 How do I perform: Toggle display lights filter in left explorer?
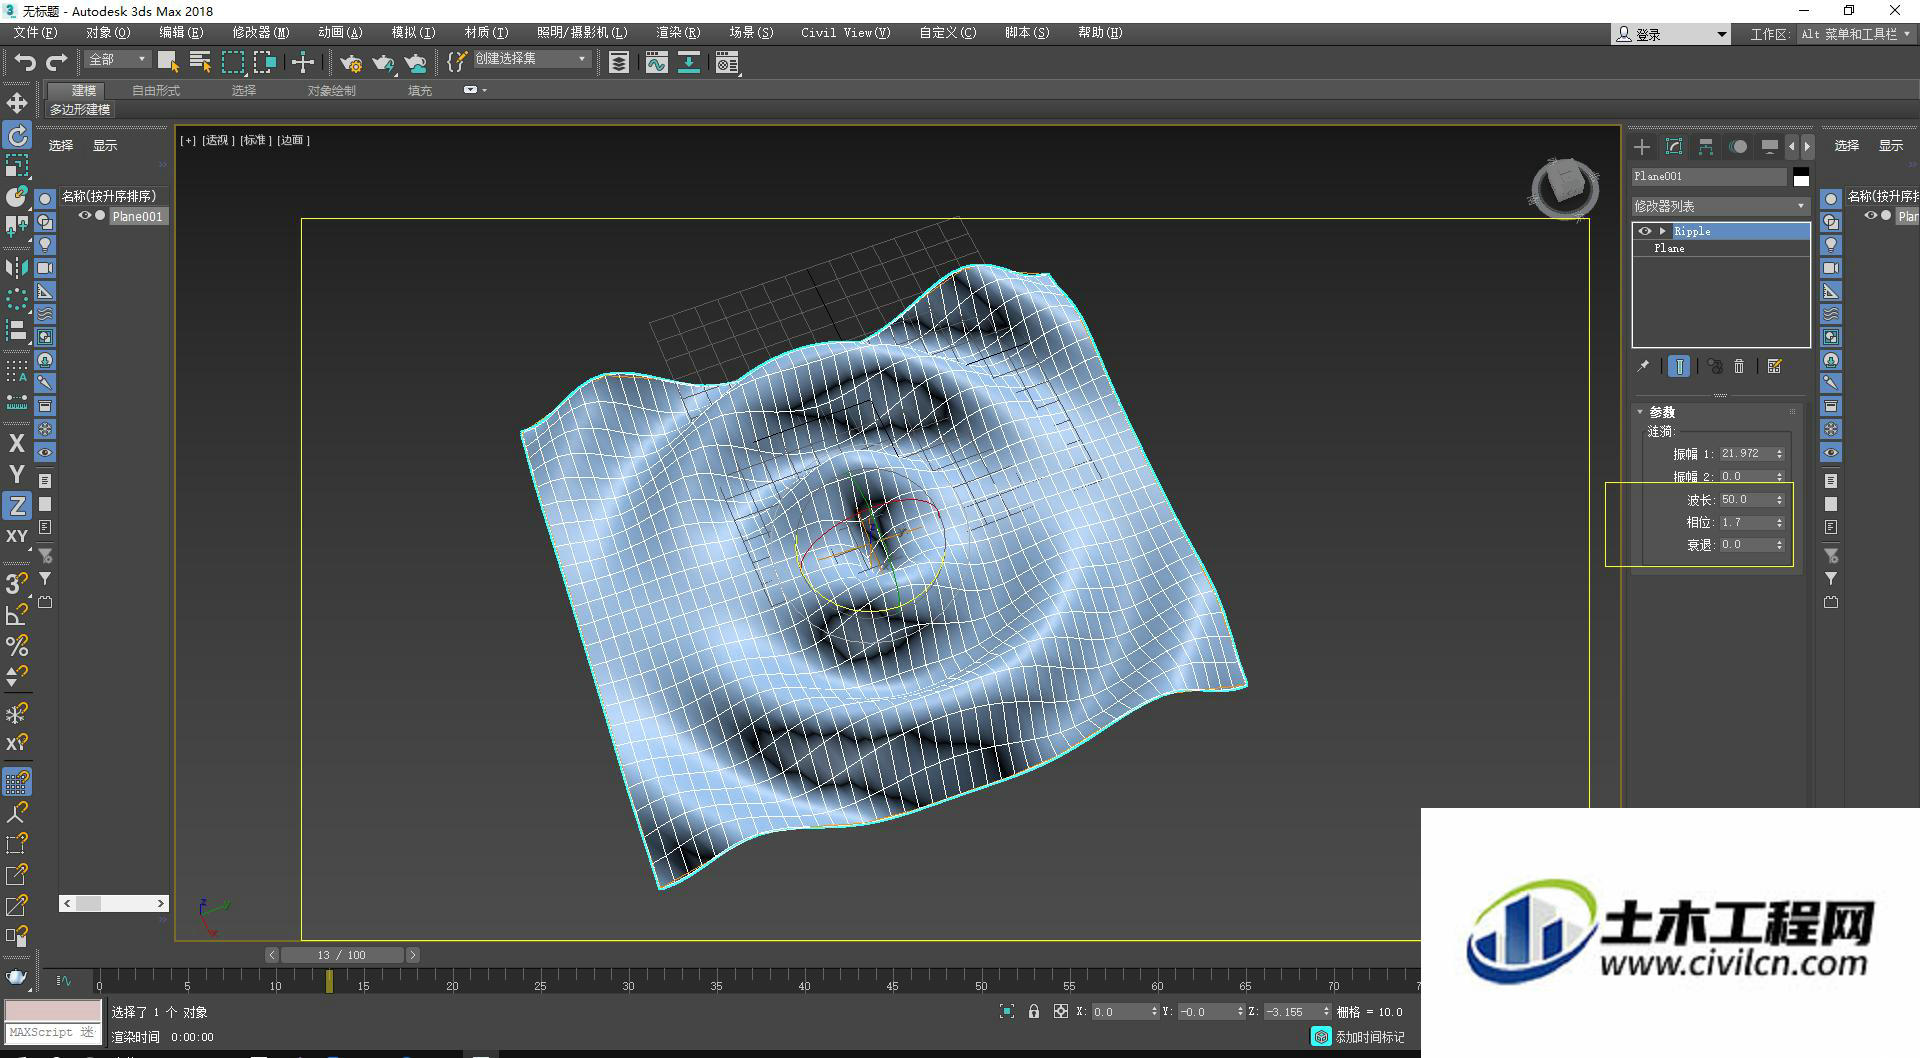[x=45, y=245]
